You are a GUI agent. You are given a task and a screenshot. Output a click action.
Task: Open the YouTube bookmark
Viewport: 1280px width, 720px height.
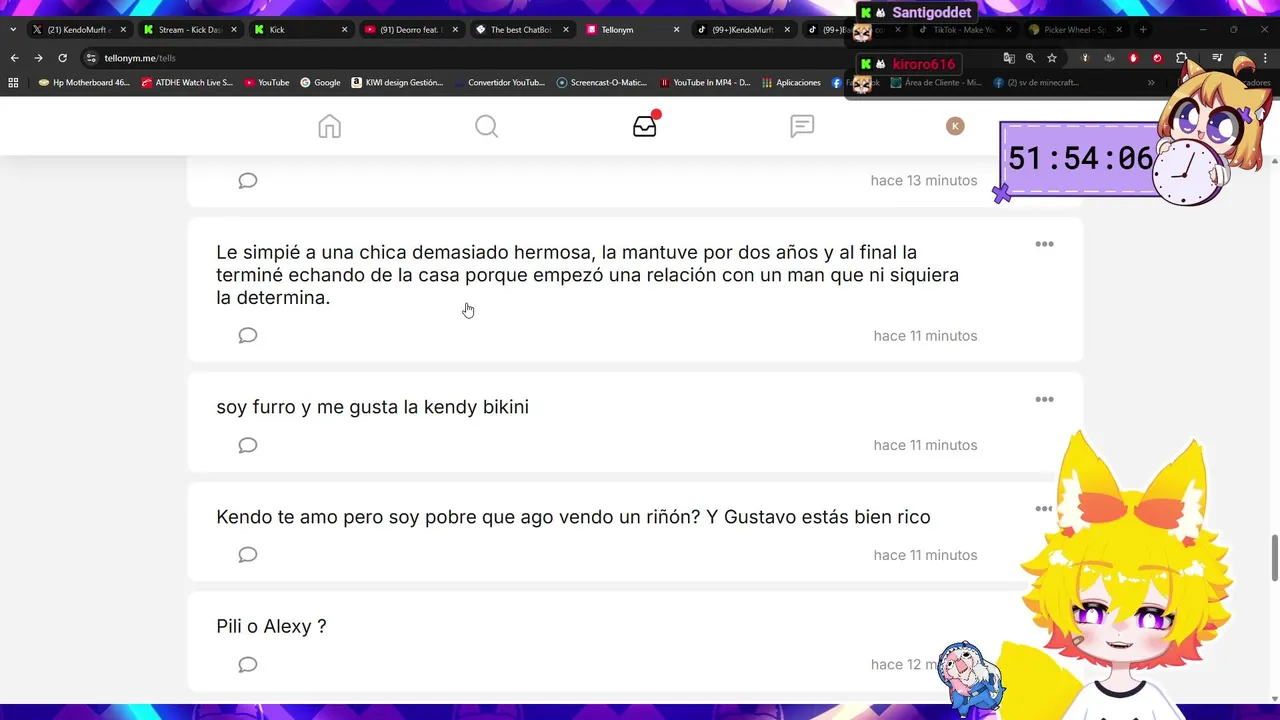pos(267,83)
